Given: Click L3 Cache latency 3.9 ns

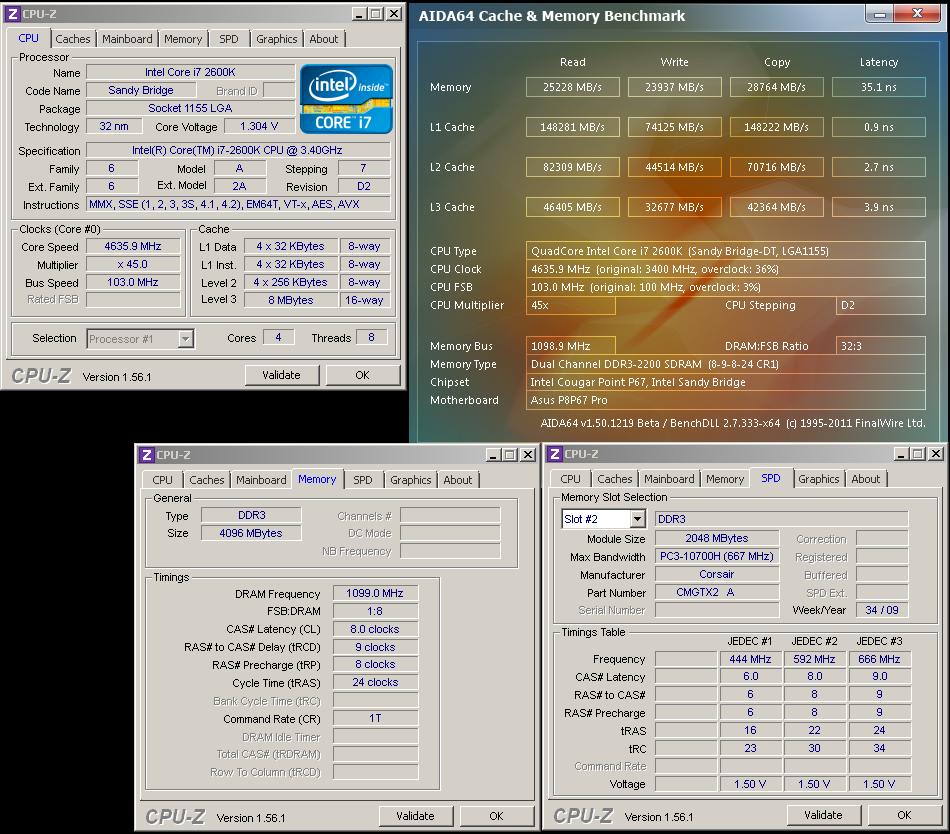Looking at the screenshot, I should (879, 207).
